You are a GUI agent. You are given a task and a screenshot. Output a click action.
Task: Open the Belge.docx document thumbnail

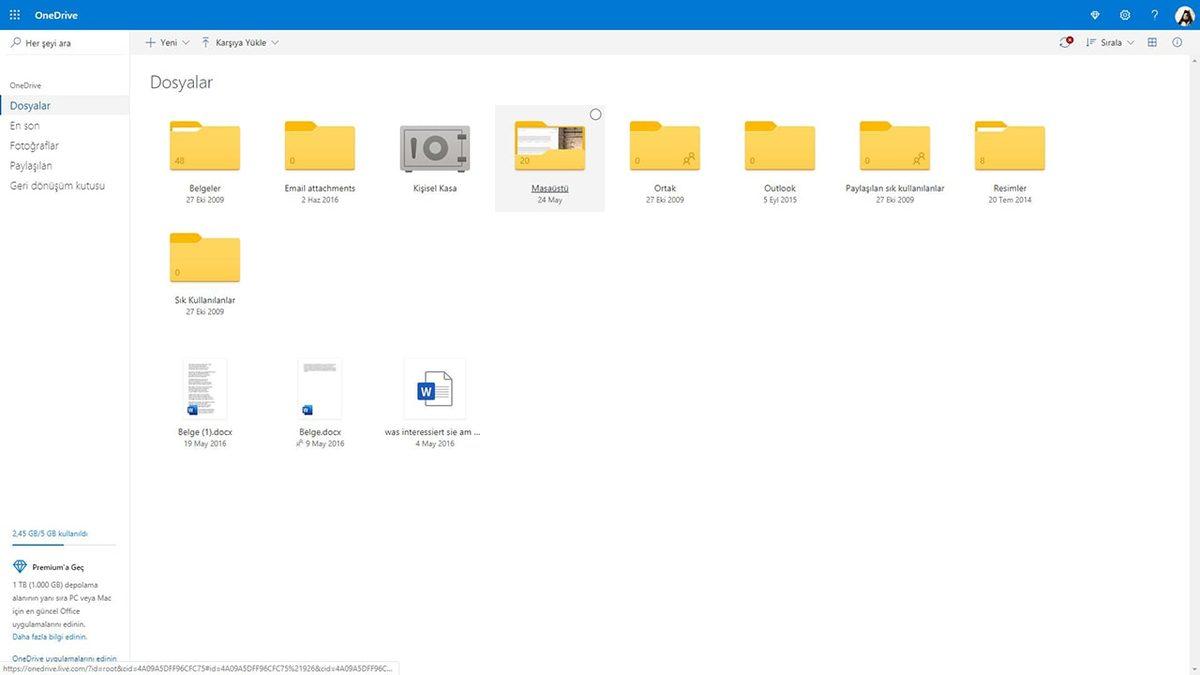(x=319, y=388)
